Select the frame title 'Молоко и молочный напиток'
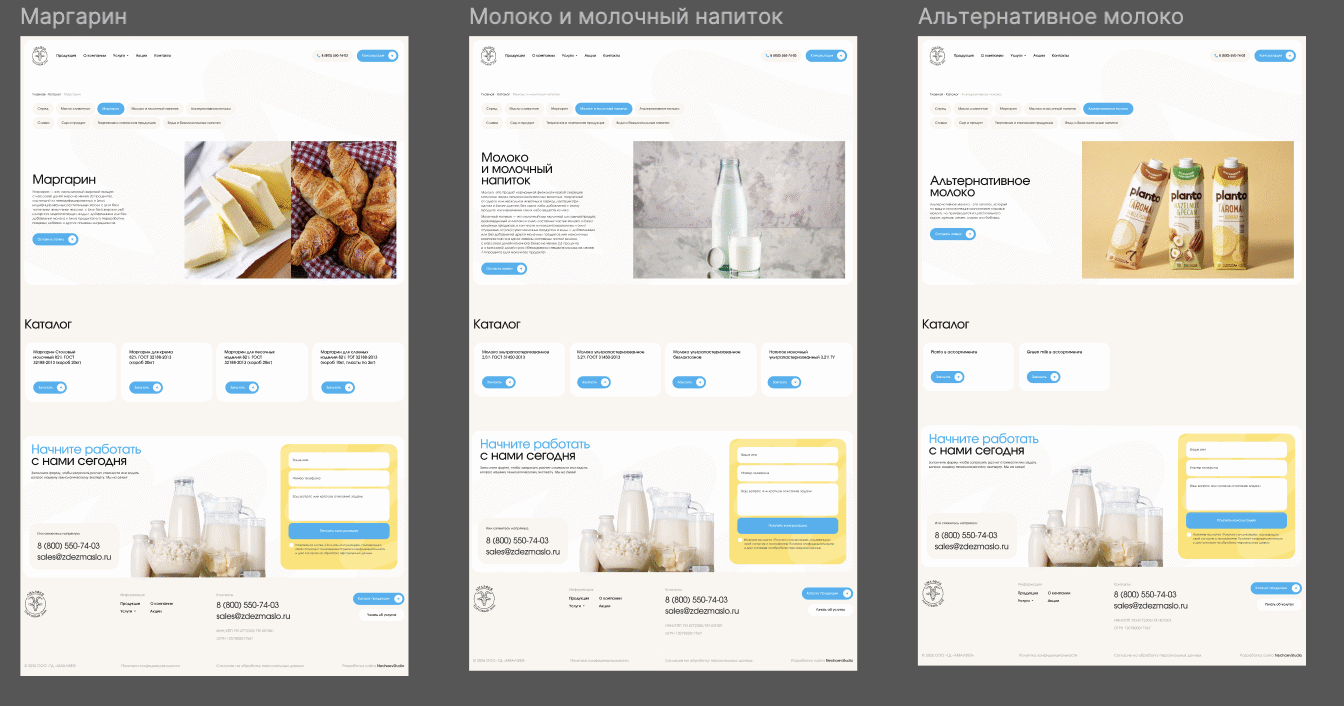The width and height of the screenshot is (1344, 706). tap(626, 17)
